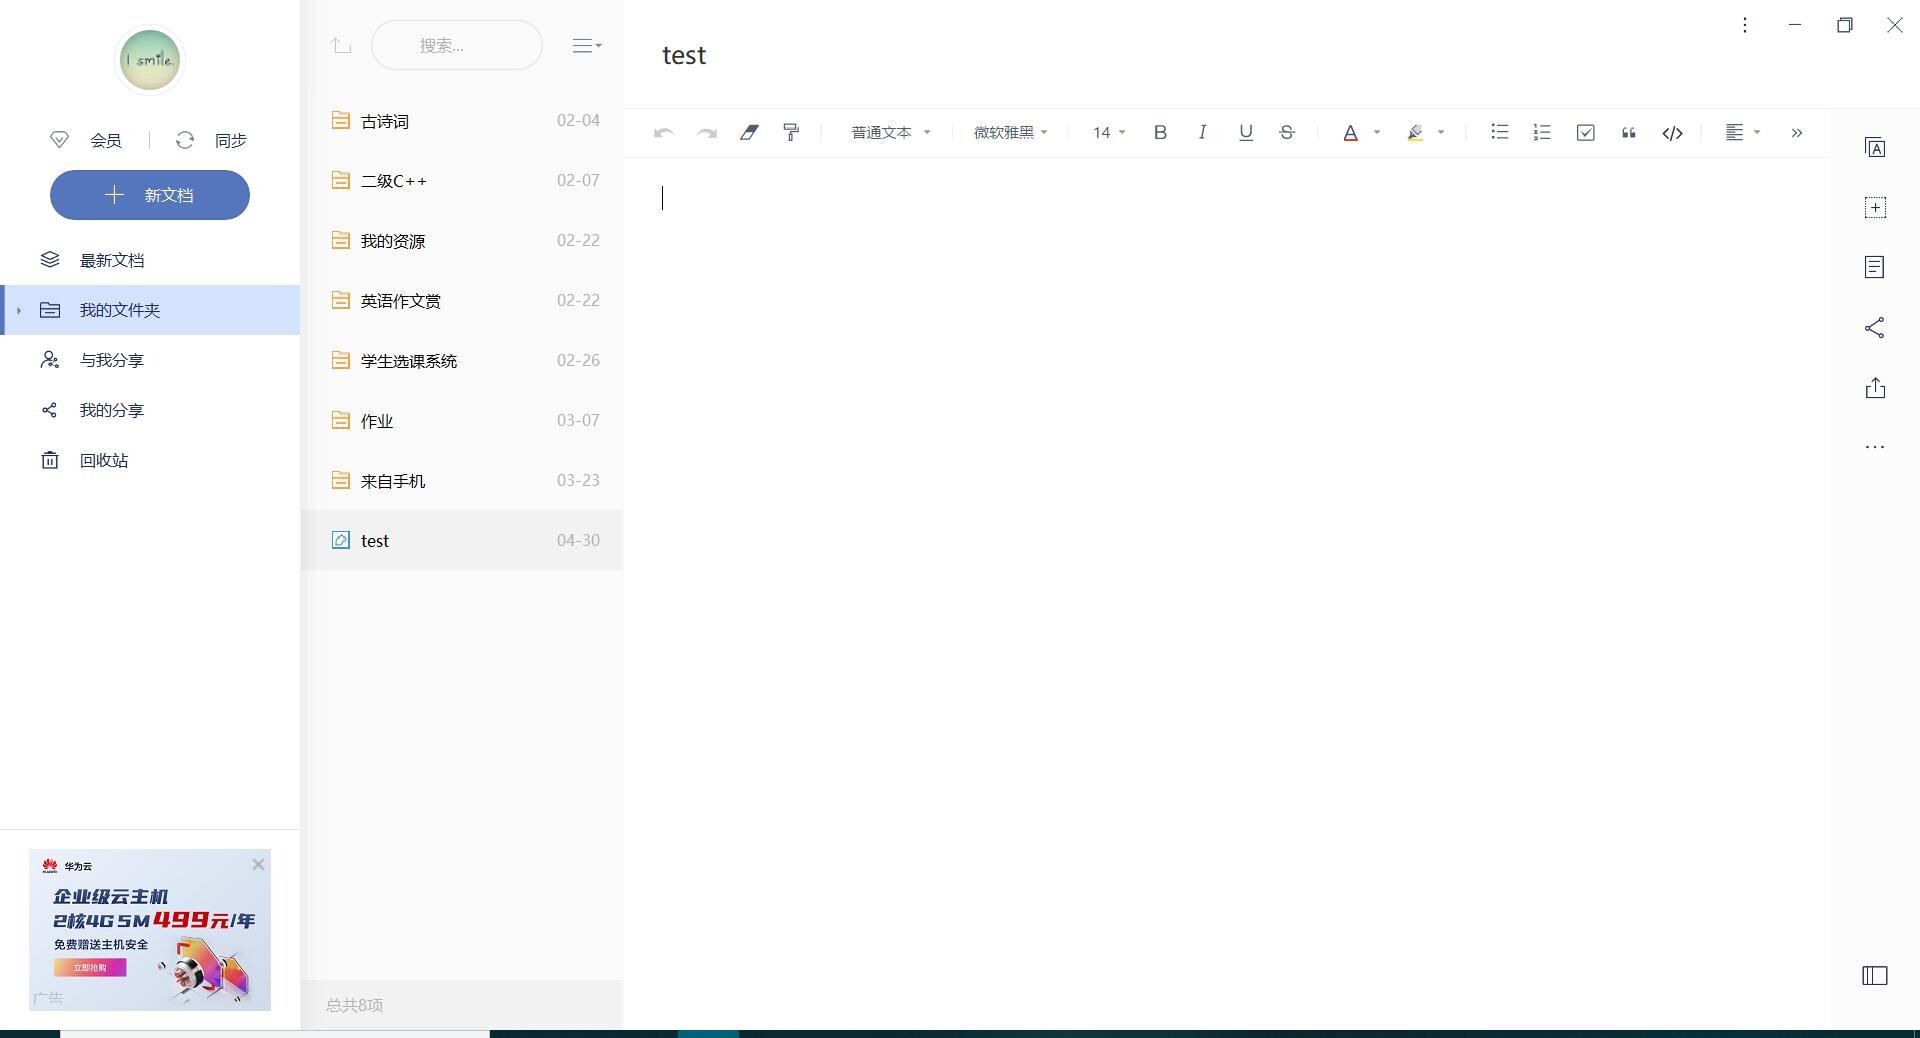1920x1038 pixels.
Task: Open the 会员 membership link
Action: (105, 140)
